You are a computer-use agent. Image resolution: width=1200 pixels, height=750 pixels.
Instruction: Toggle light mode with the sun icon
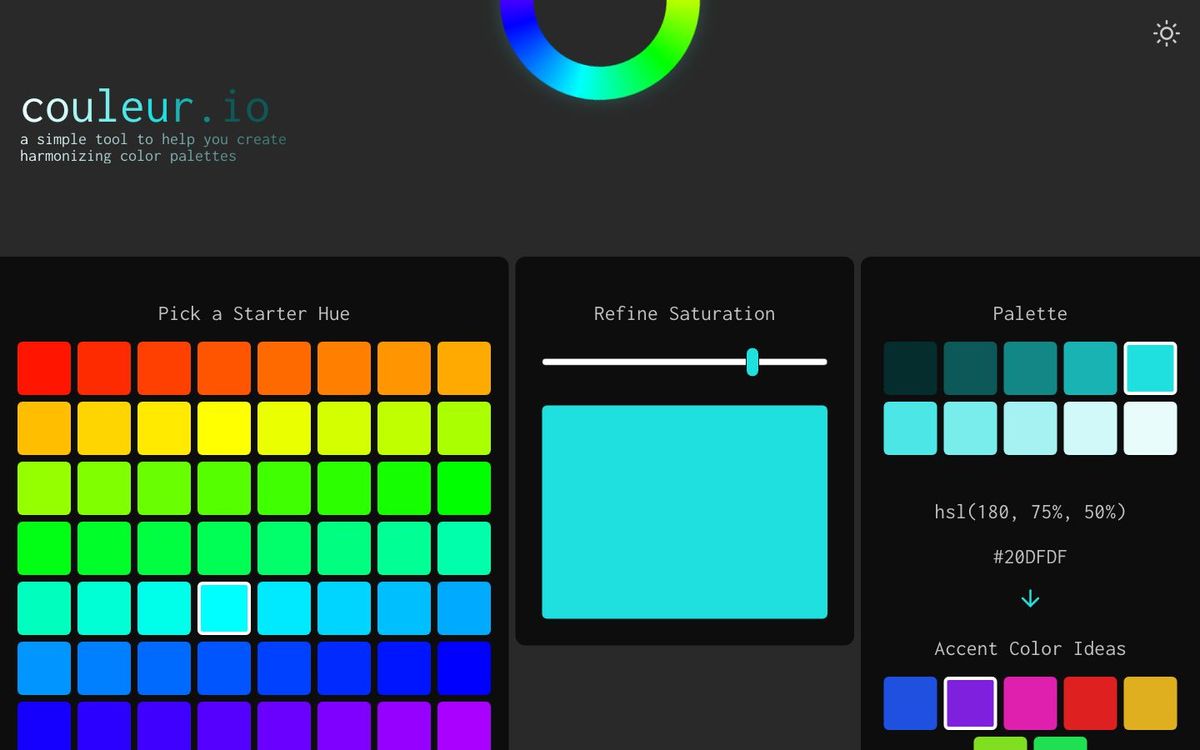point(1166,33)
